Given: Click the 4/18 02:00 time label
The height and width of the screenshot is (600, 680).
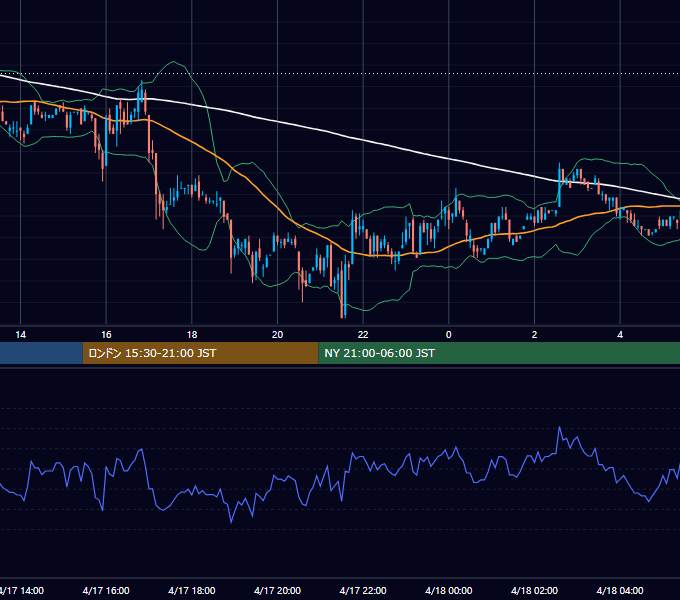Looking at the screenshot, I should [534, 590].
